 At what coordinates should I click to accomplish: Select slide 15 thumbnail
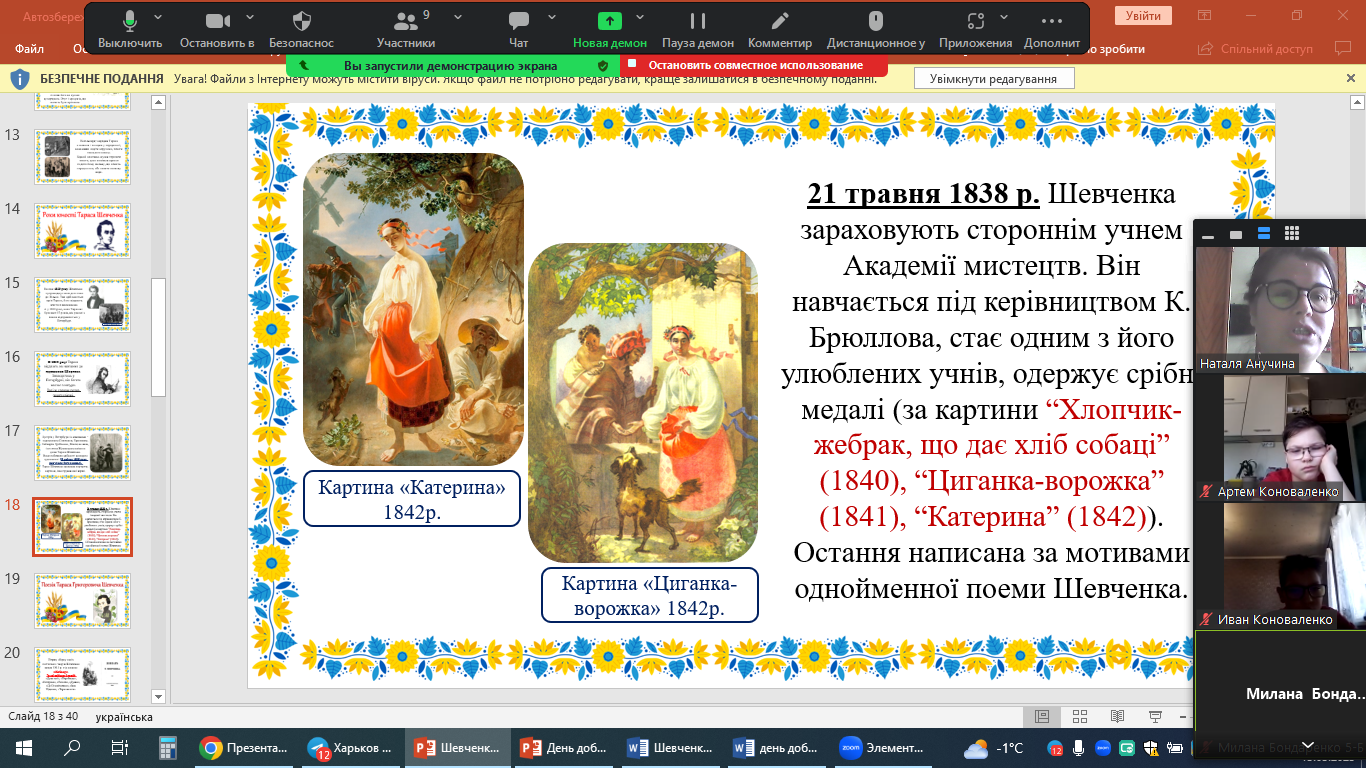(83, 305)
